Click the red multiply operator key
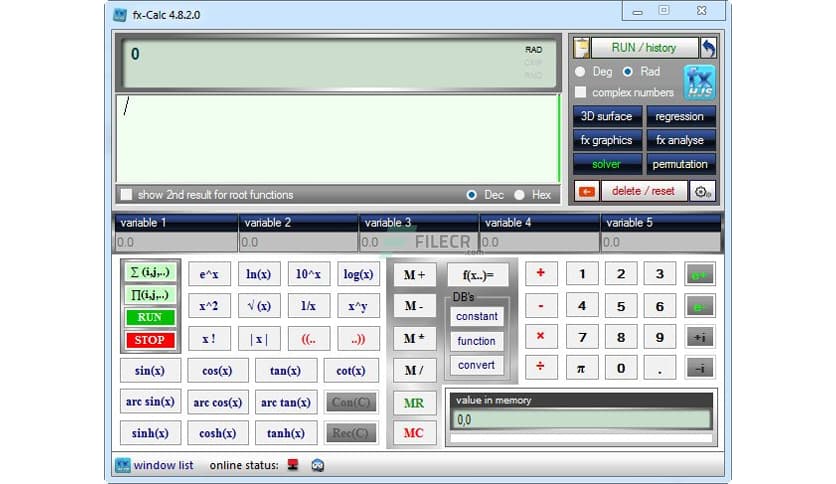This screenshot has height=484, width=836. 541,336
